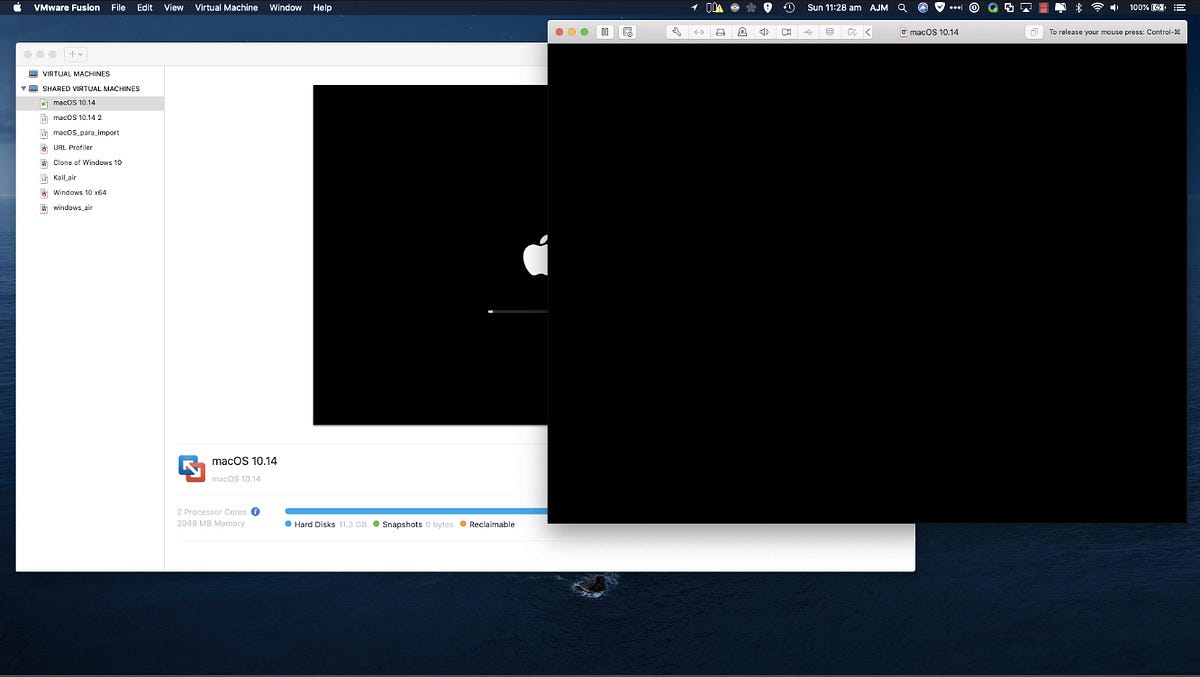Click the network adapter arrows icon
Image resolution: width=1200 pixels, height=677 pixels.
tap(699, 32)
